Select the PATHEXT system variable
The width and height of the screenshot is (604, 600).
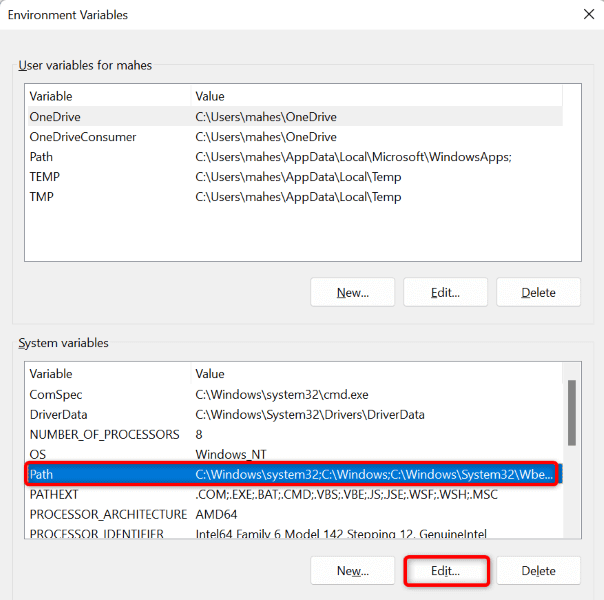295,494
